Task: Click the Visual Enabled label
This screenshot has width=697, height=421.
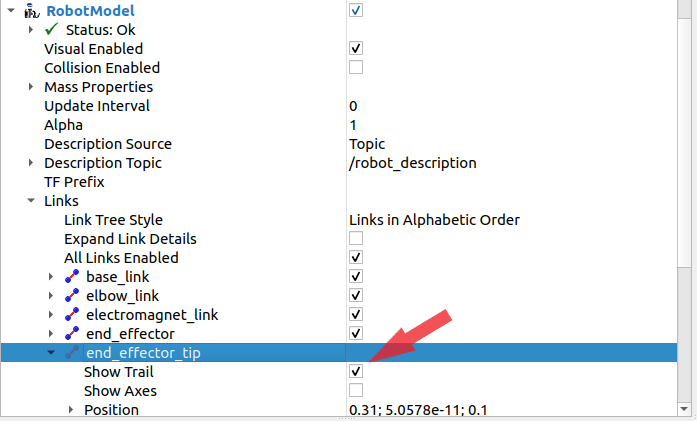Action: (93, 48)
